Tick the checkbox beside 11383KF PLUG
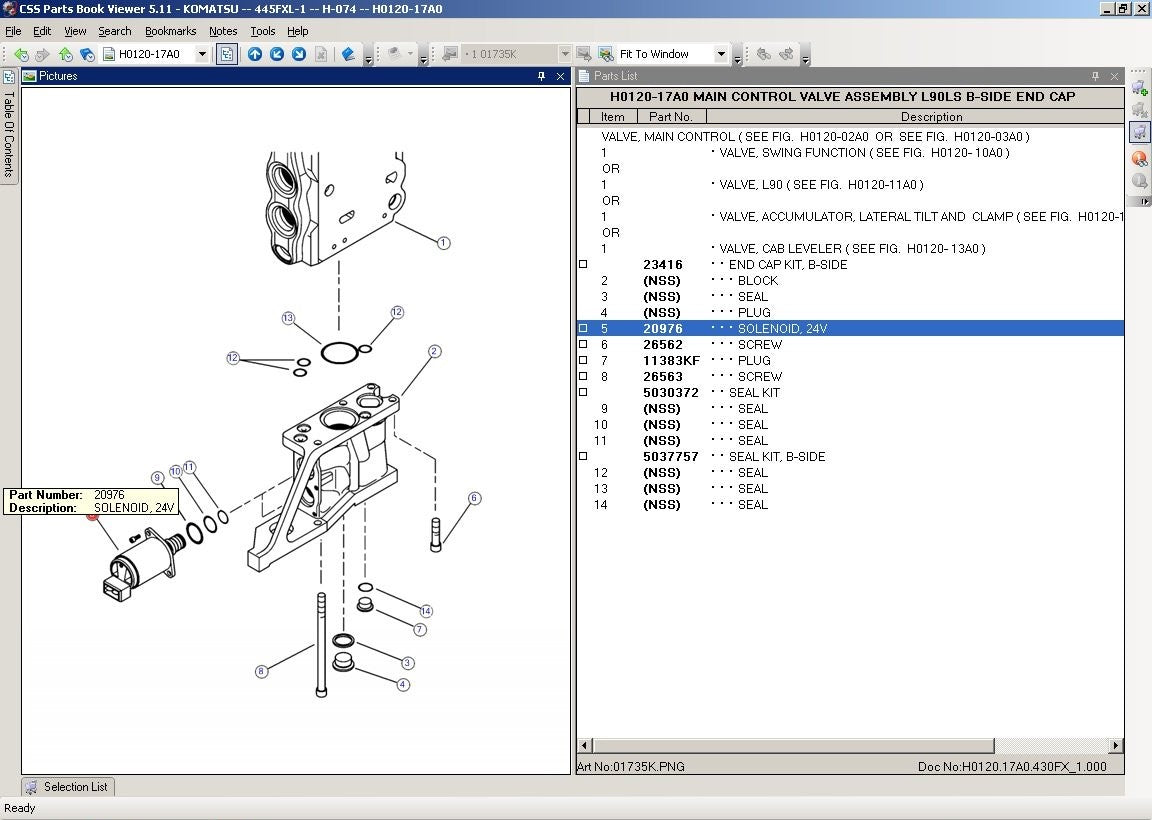The height and width of the screenshot is (820, 1152). point(583,360)
